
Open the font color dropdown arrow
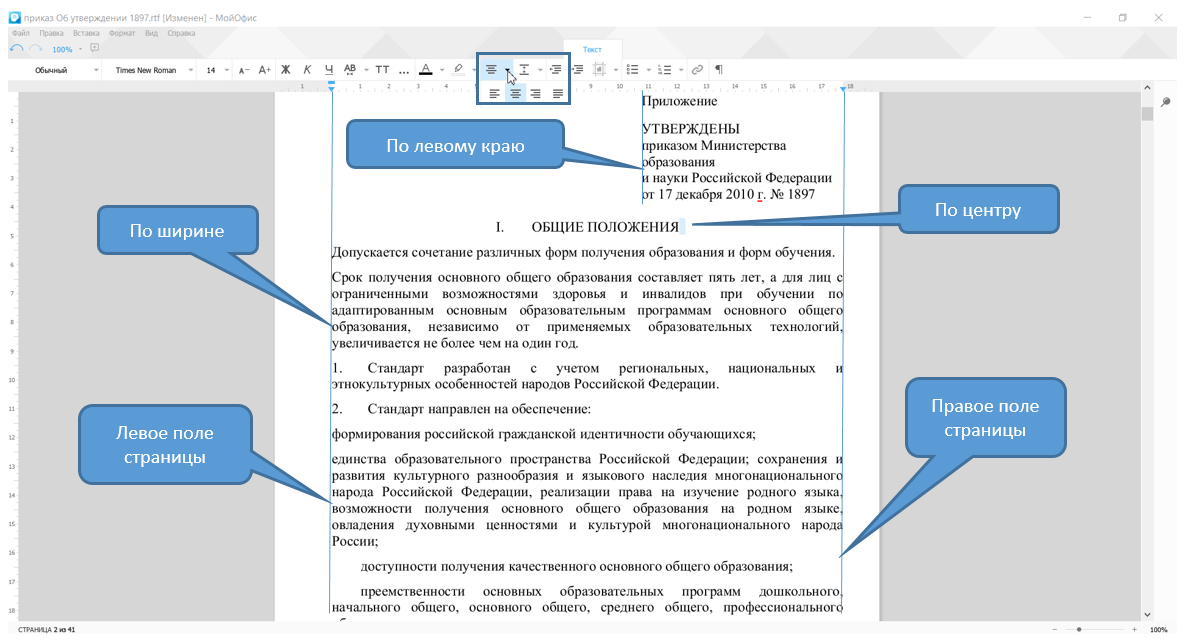(442, 70)
